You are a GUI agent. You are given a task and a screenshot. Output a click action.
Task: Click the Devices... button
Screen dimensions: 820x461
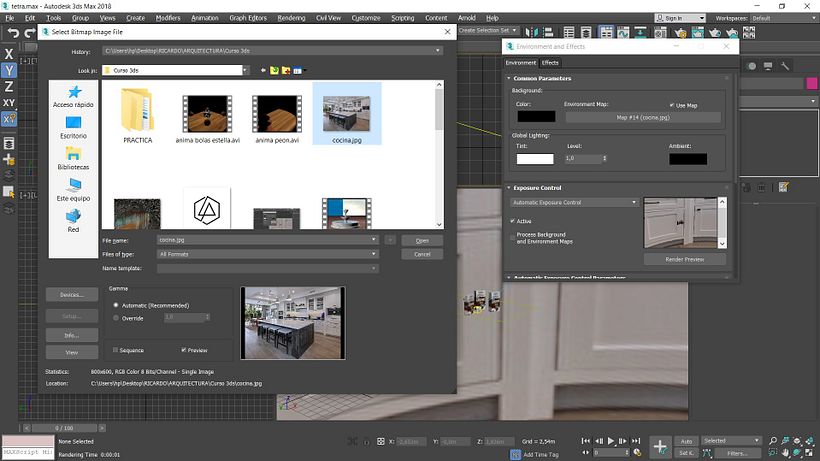(x=72, y=295)
